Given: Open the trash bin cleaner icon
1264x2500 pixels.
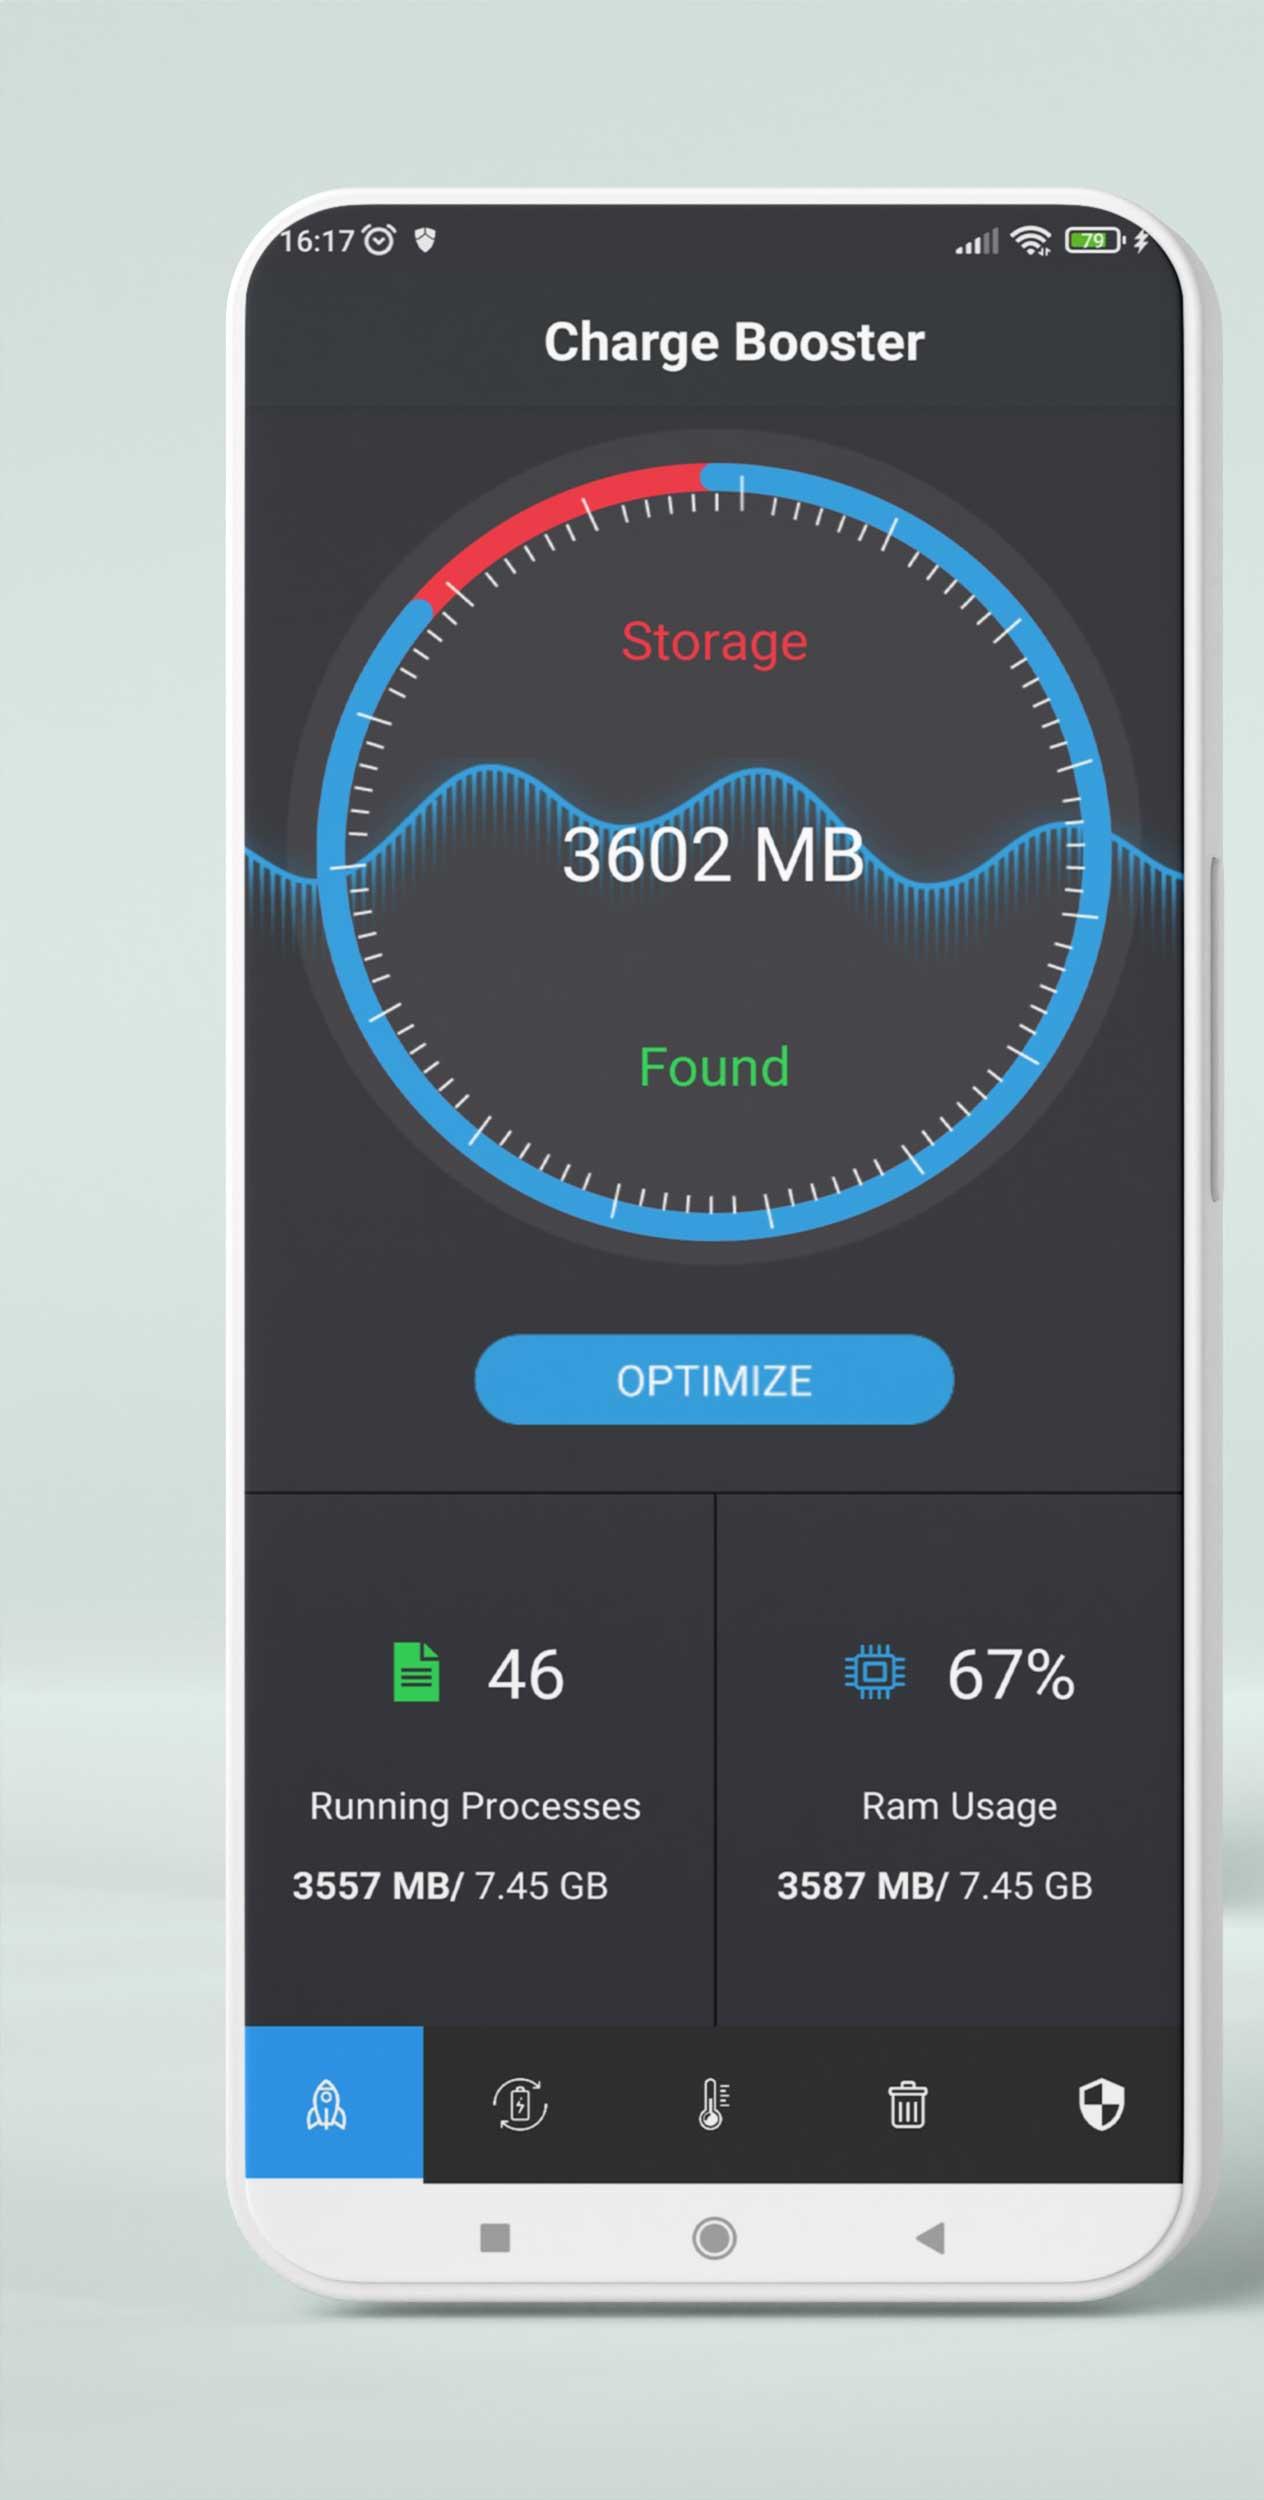Looking at the screenshot, I should [907, 2104].
